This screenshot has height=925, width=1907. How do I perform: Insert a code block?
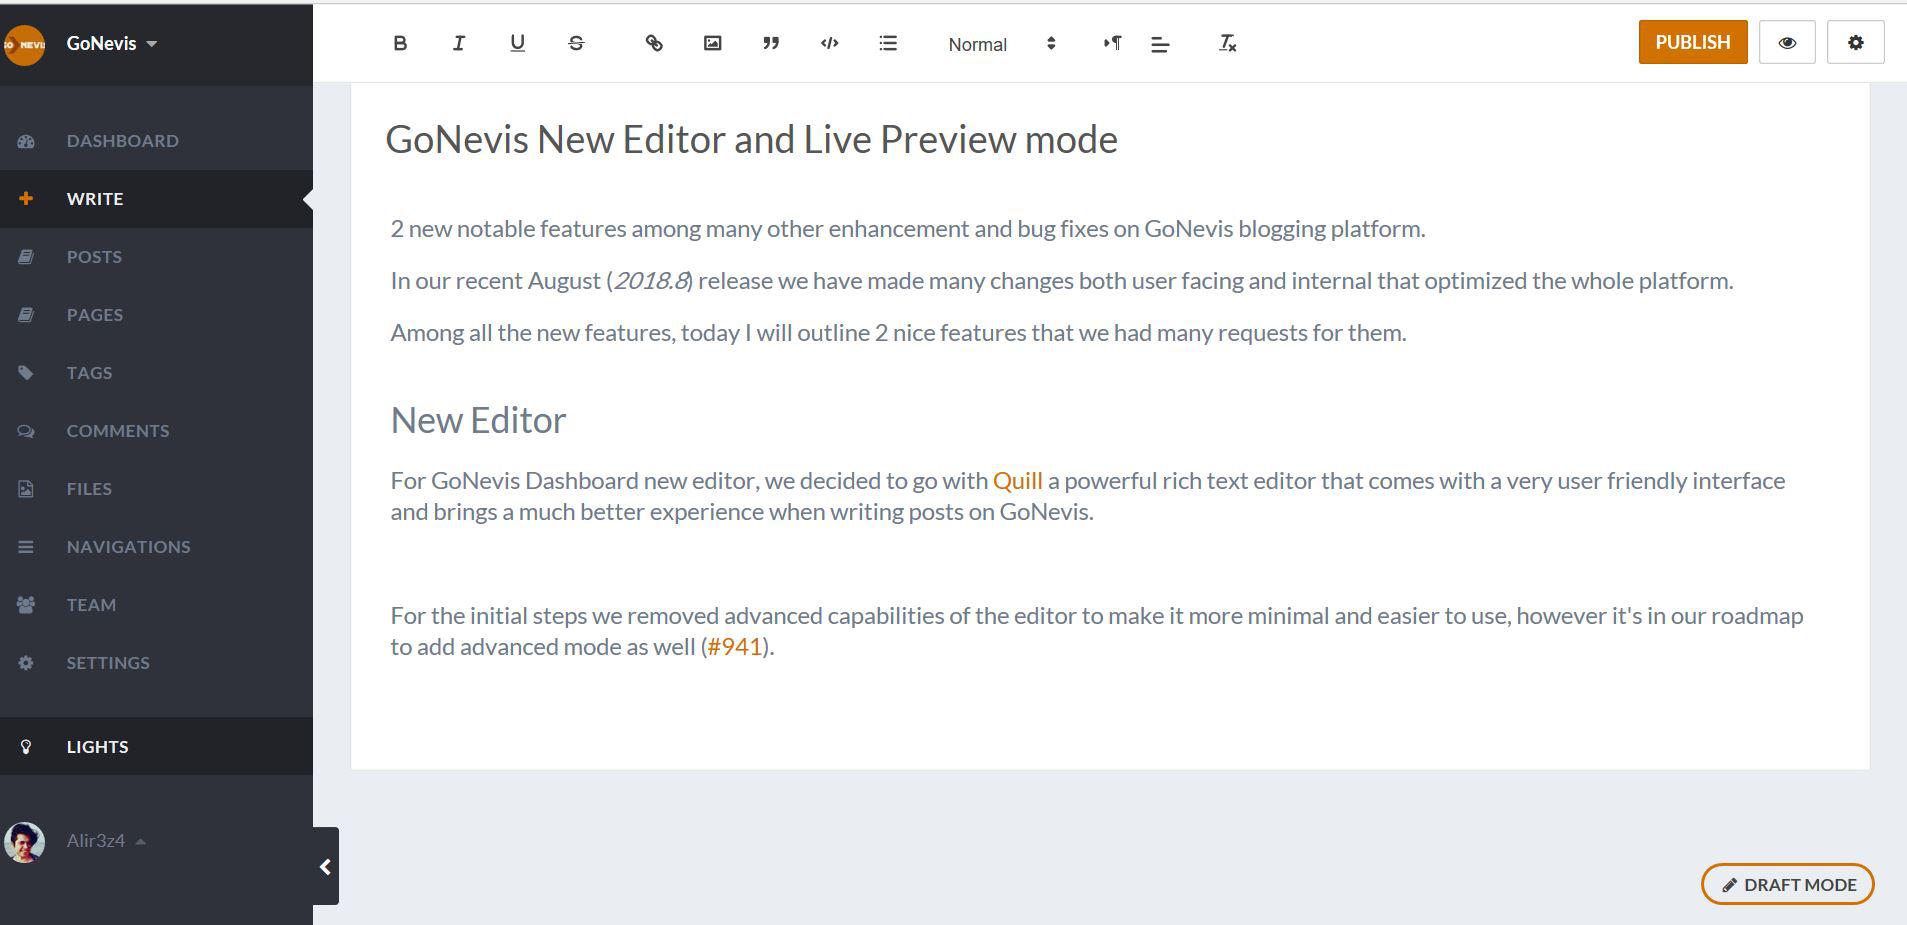point(829,43)
